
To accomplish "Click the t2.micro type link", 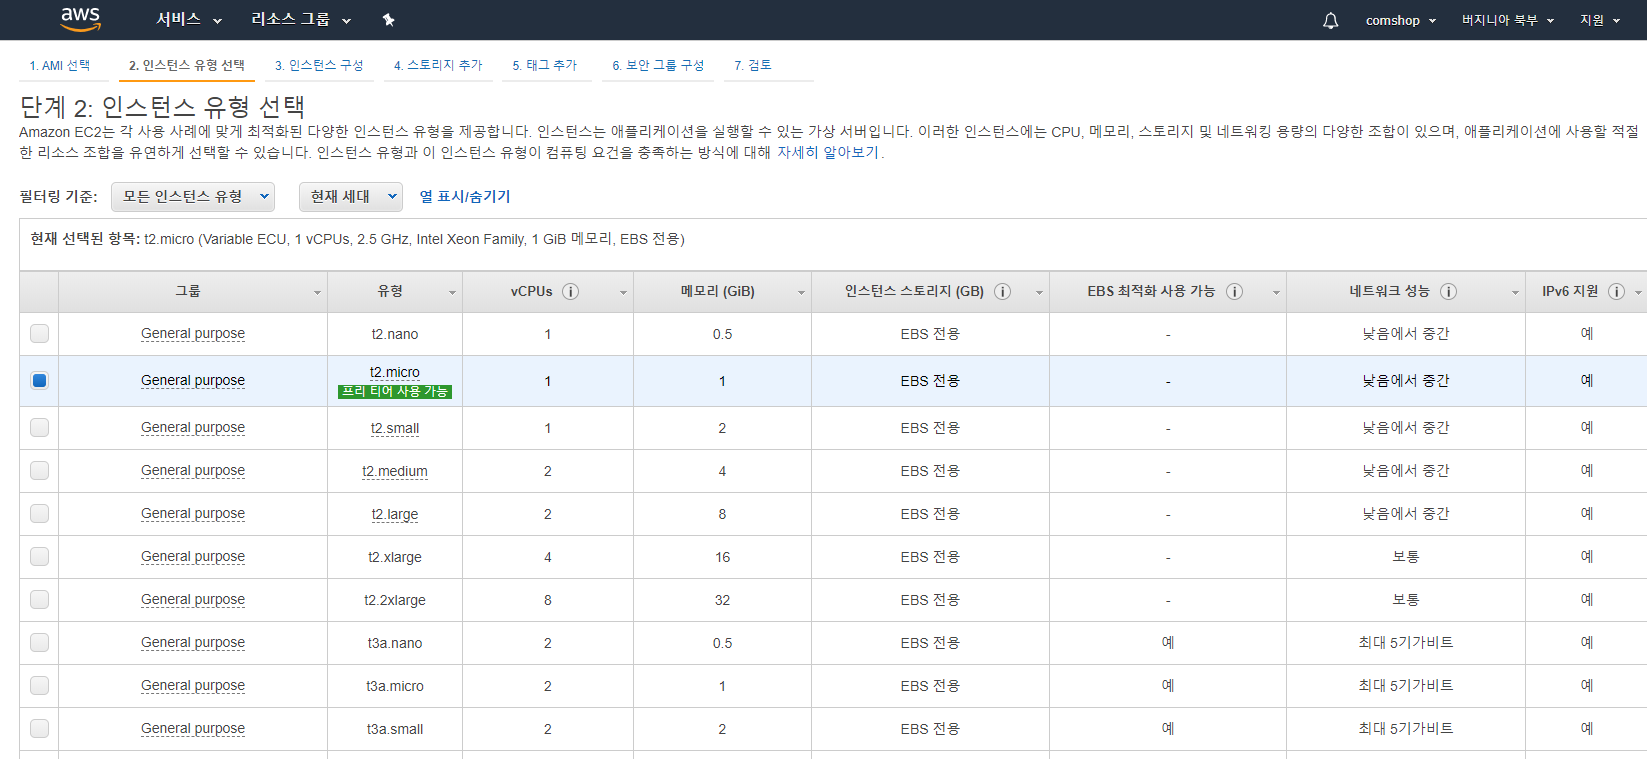I will pyautogui.click(x=395, y=372).
